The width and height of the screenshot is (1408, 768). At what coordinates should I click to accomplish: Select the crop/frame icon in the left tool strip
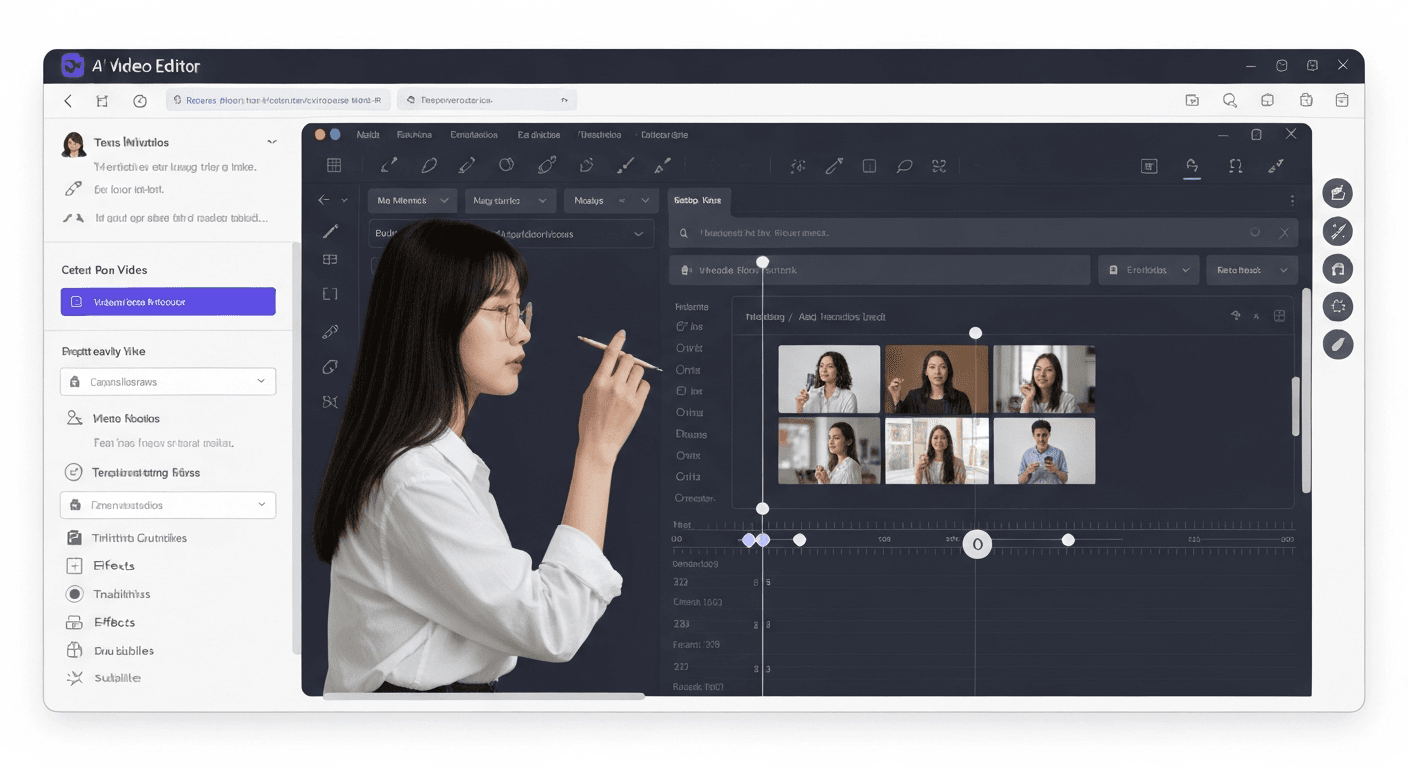point(330,293)
